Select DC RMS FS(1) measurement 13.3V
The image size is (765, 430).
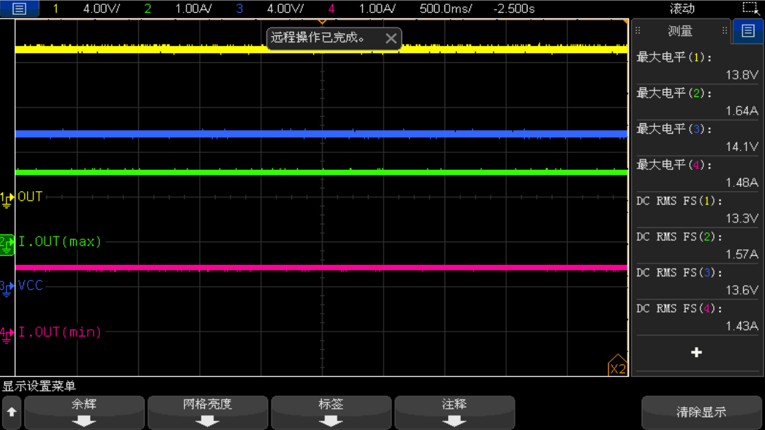(697, 209)
